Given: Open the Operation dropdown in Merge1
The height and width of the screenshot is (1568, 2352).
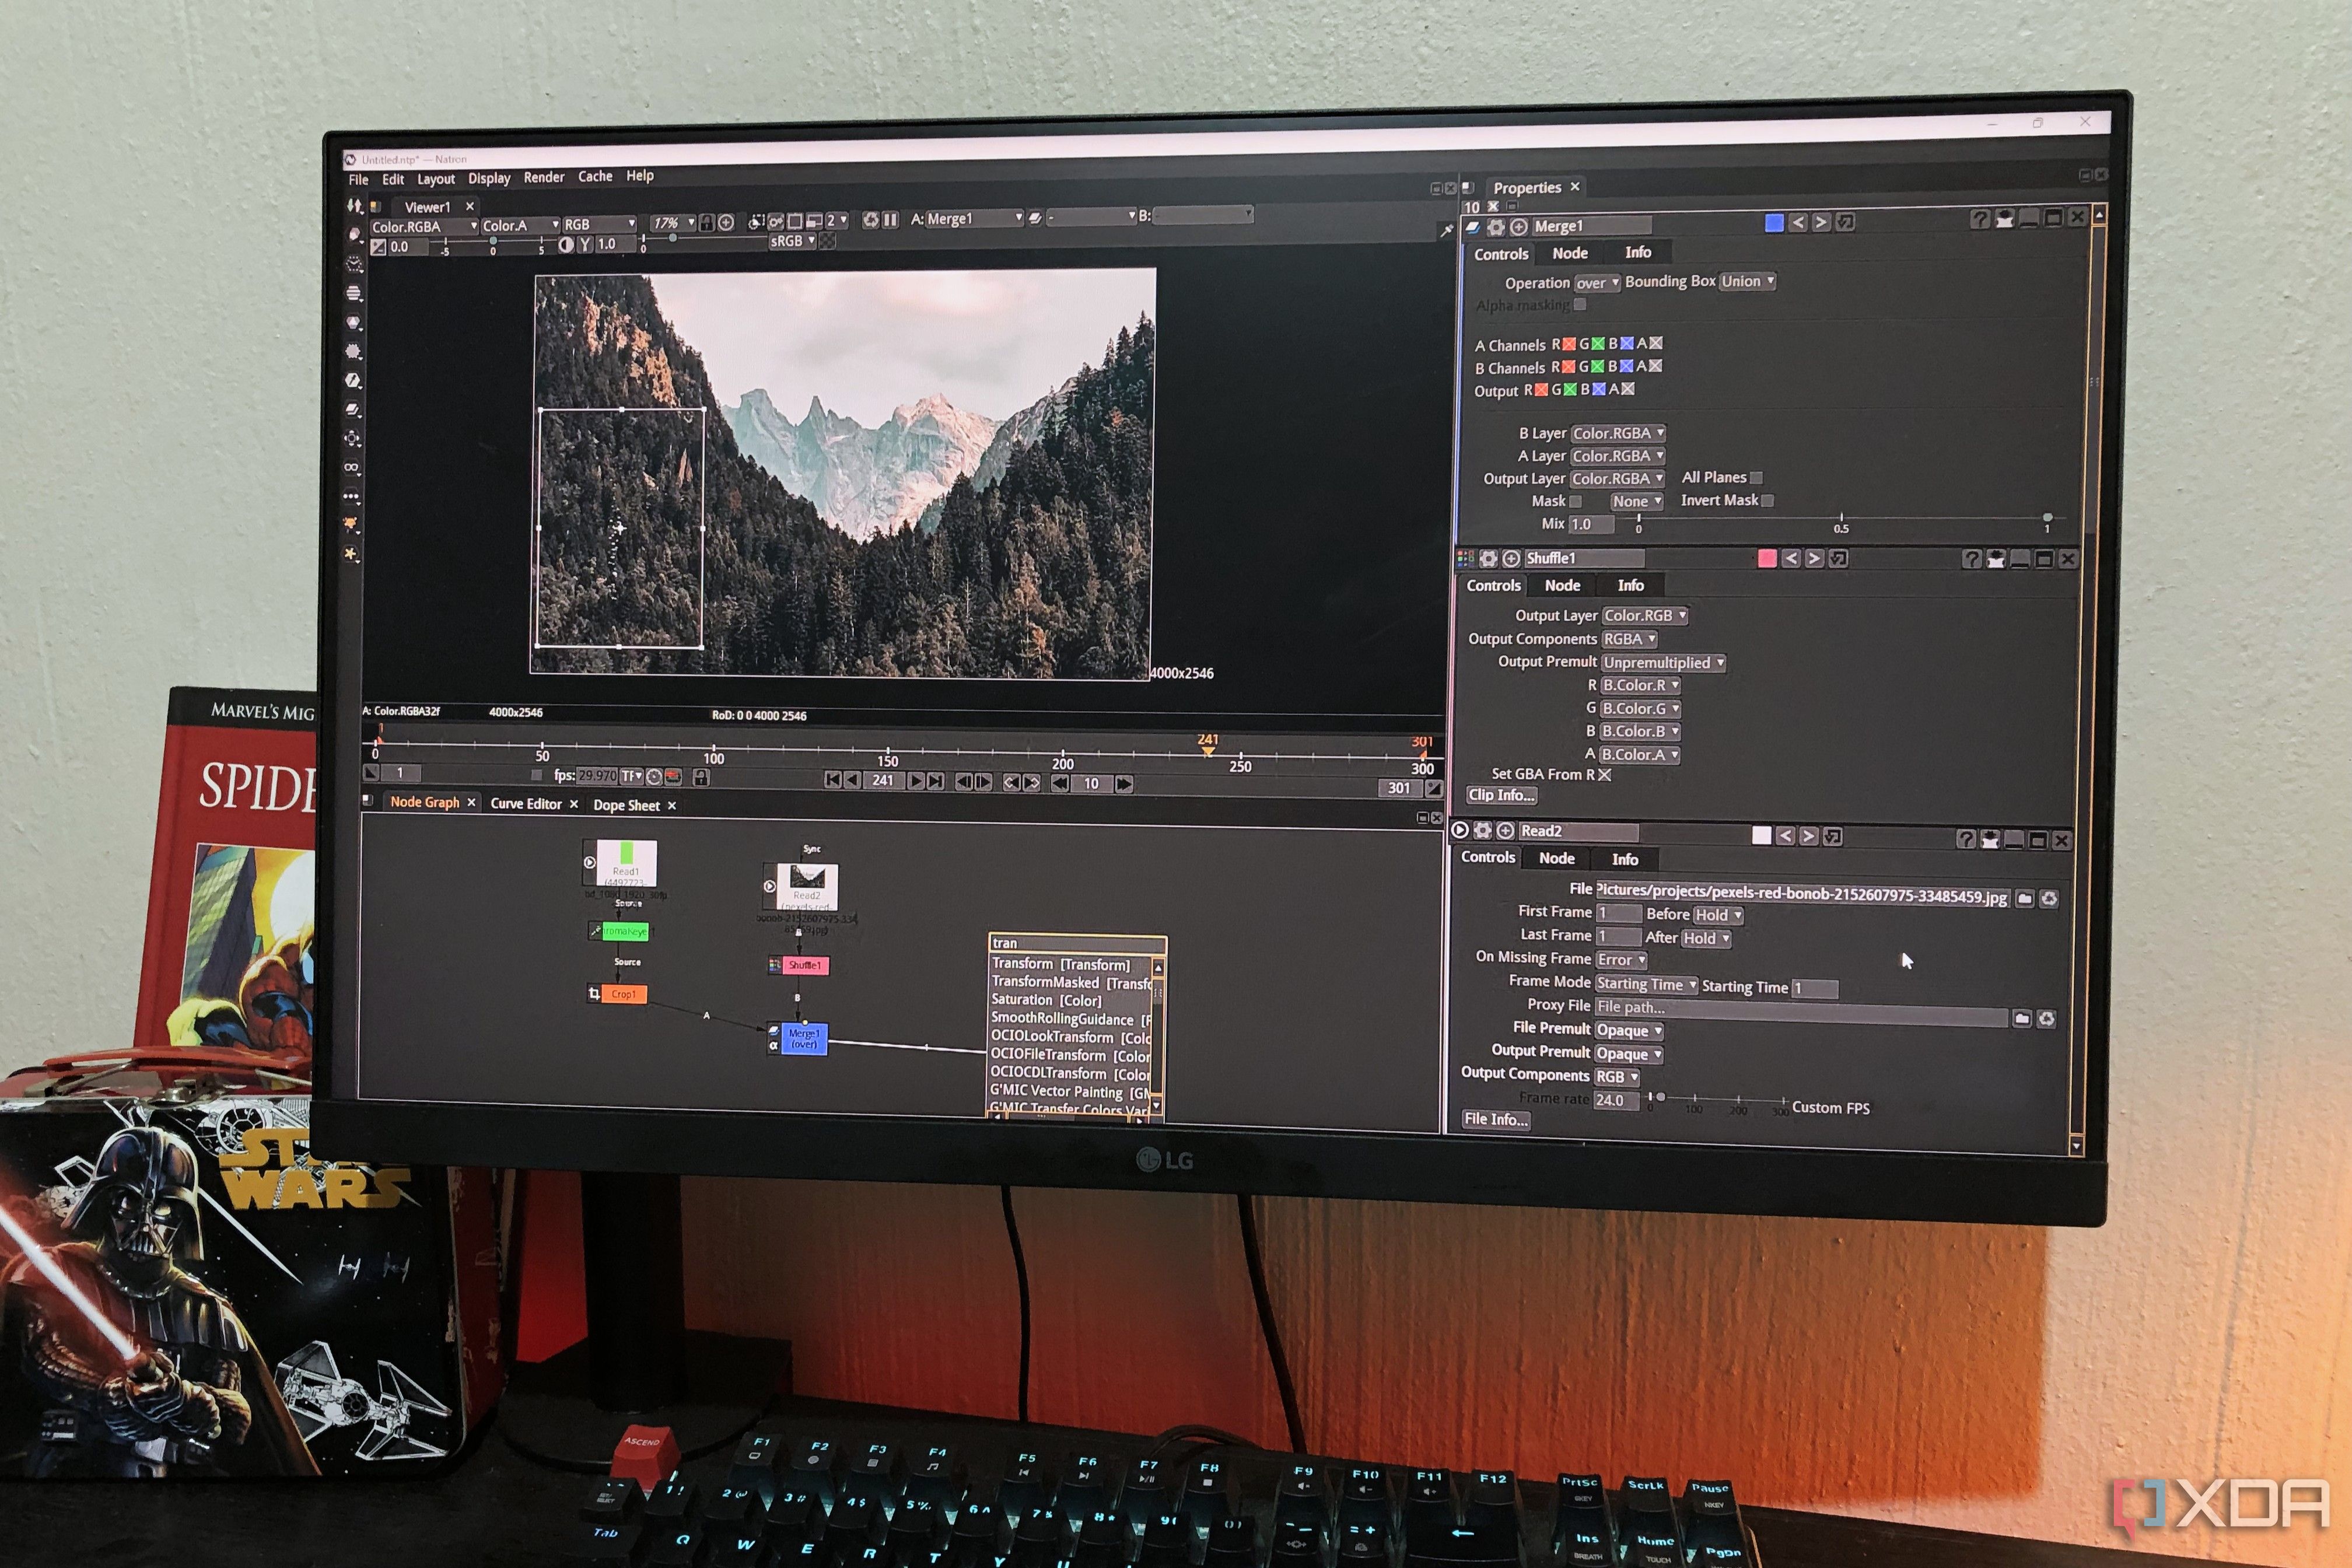Looking at the screenshot, I should click(x=1598, y=283).
